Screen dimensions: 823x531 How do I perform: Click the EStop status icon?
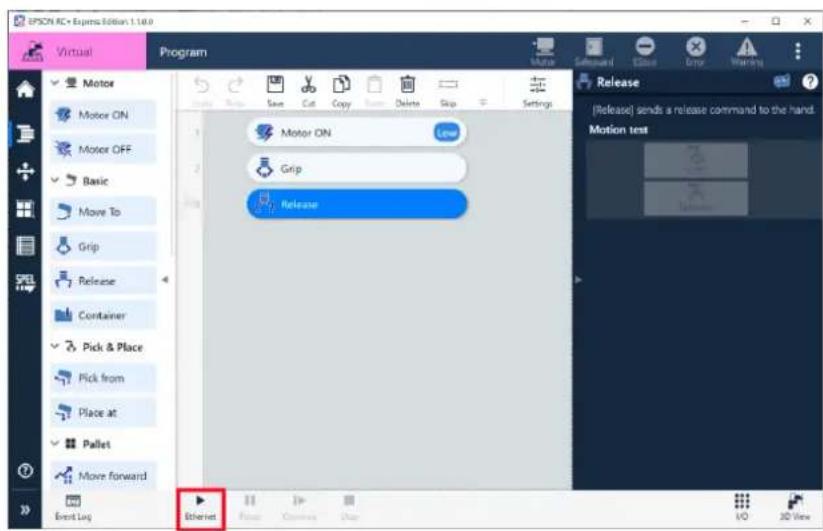(645, 51)
